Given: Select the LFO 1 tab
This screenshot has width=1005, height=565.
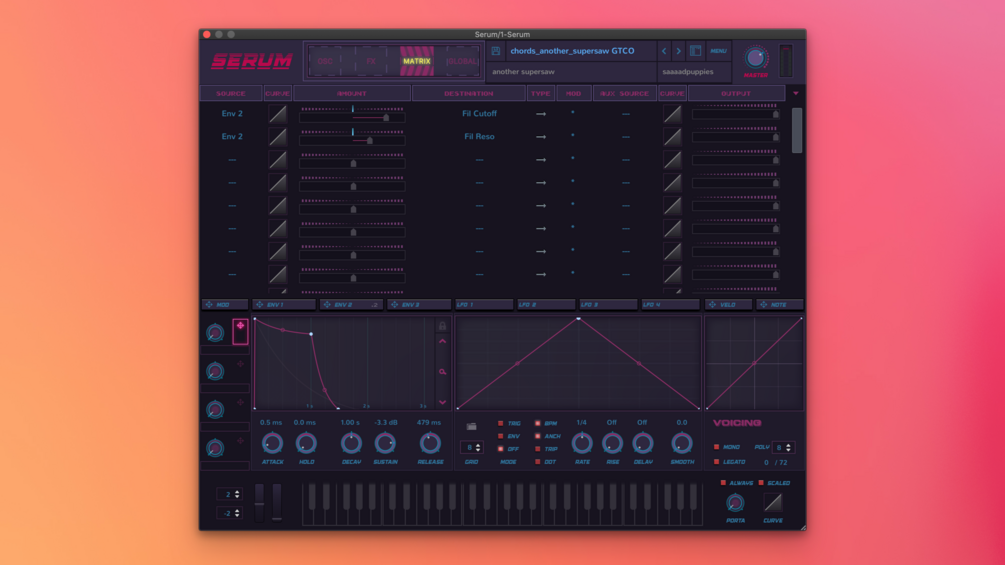Looking at the screenshot, I should [x=483, y=305].
